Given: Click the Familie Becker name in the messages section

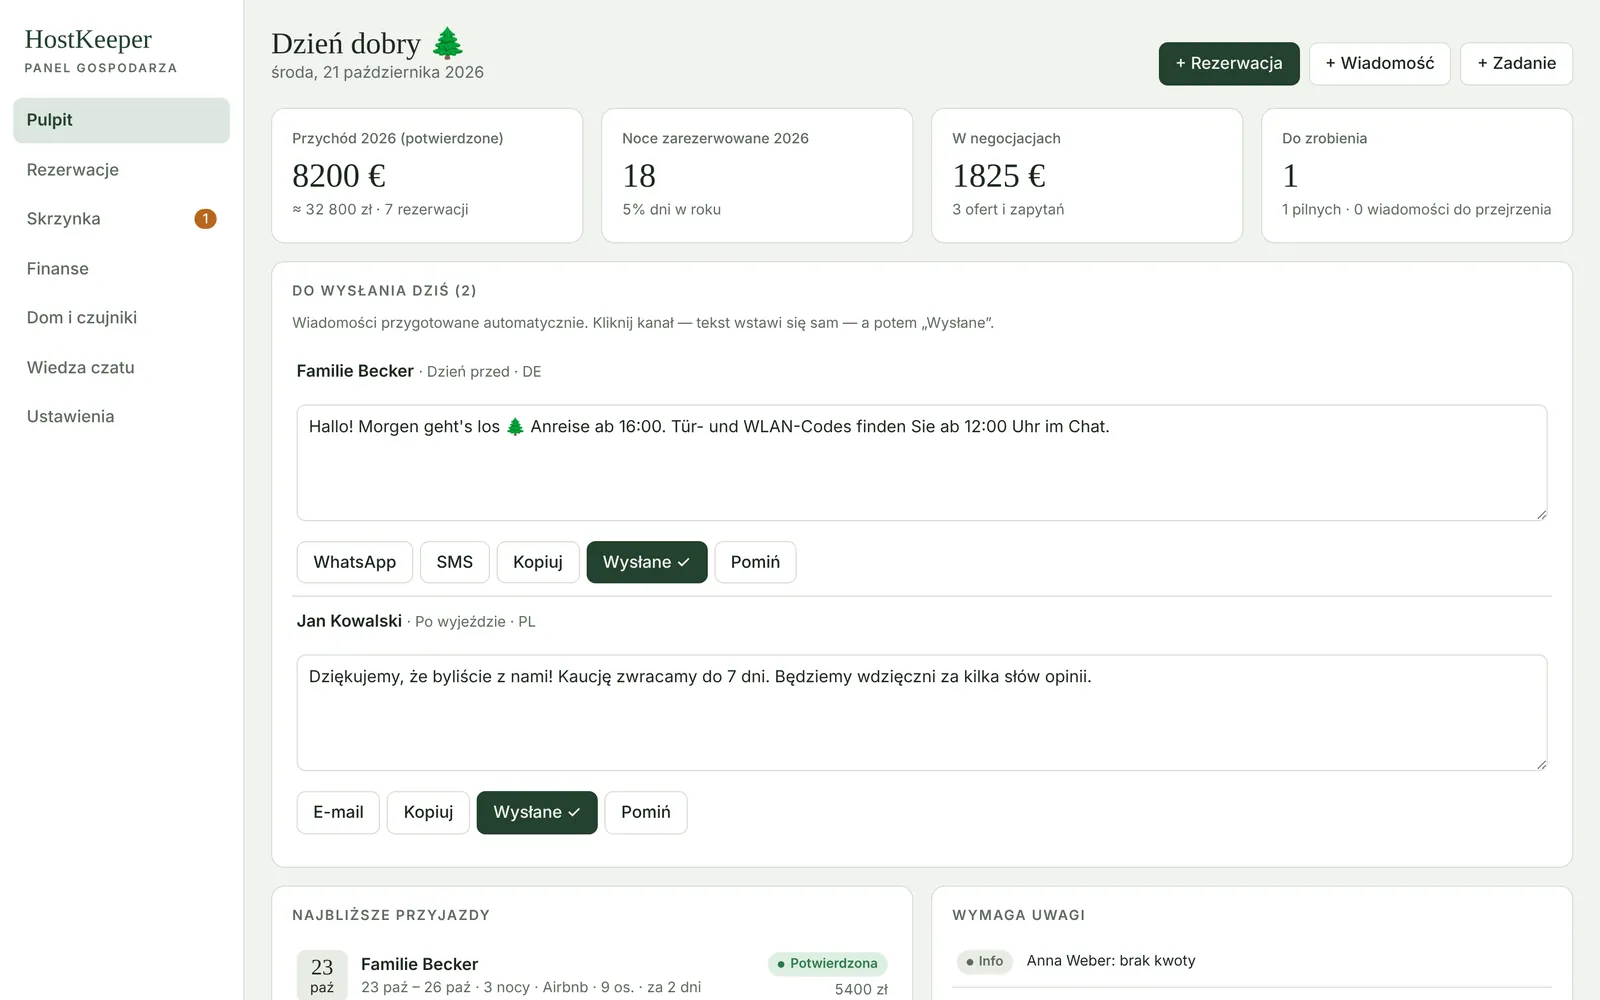Looking at the screenshot, I should [355, 371].
